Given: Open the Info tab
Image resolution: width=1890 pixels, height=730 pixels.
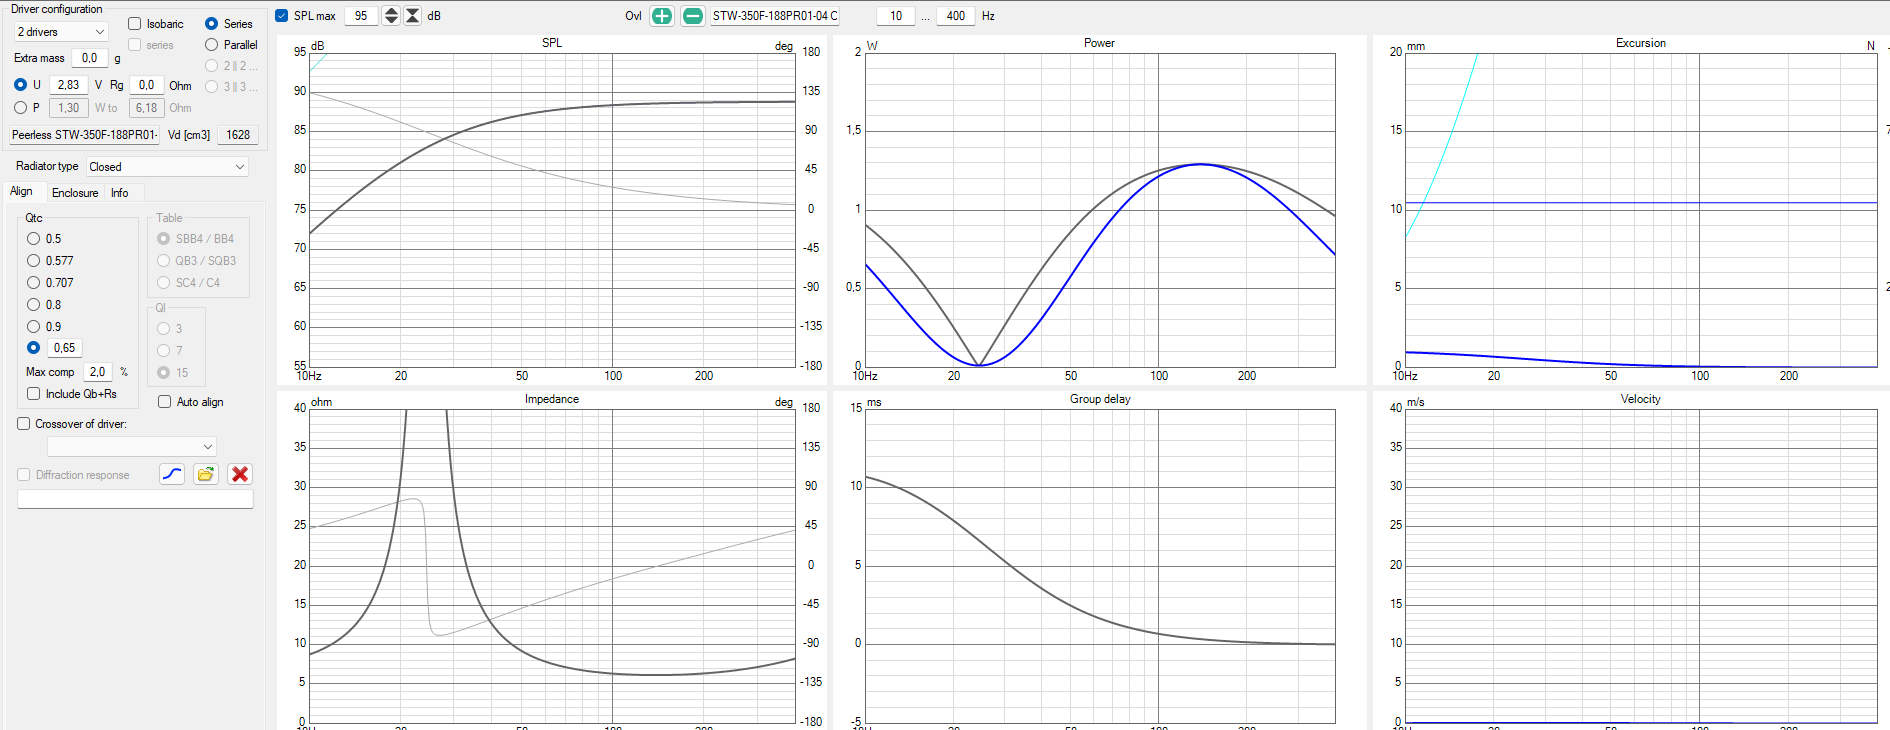Looking at the screenshot, I should (119, 193).
